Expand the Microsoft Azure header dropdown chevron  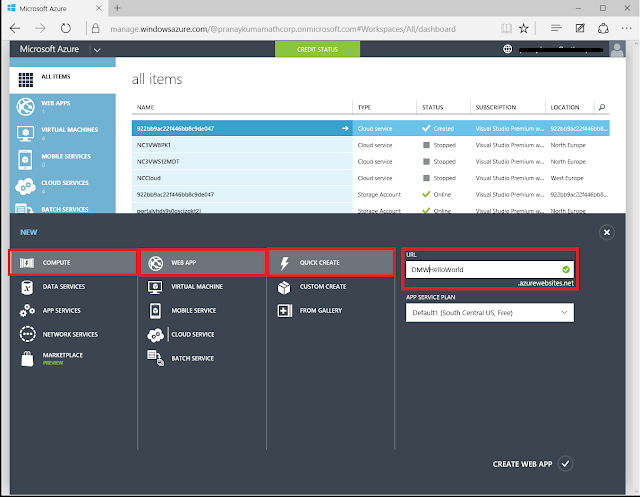click(x=97, y=50)
